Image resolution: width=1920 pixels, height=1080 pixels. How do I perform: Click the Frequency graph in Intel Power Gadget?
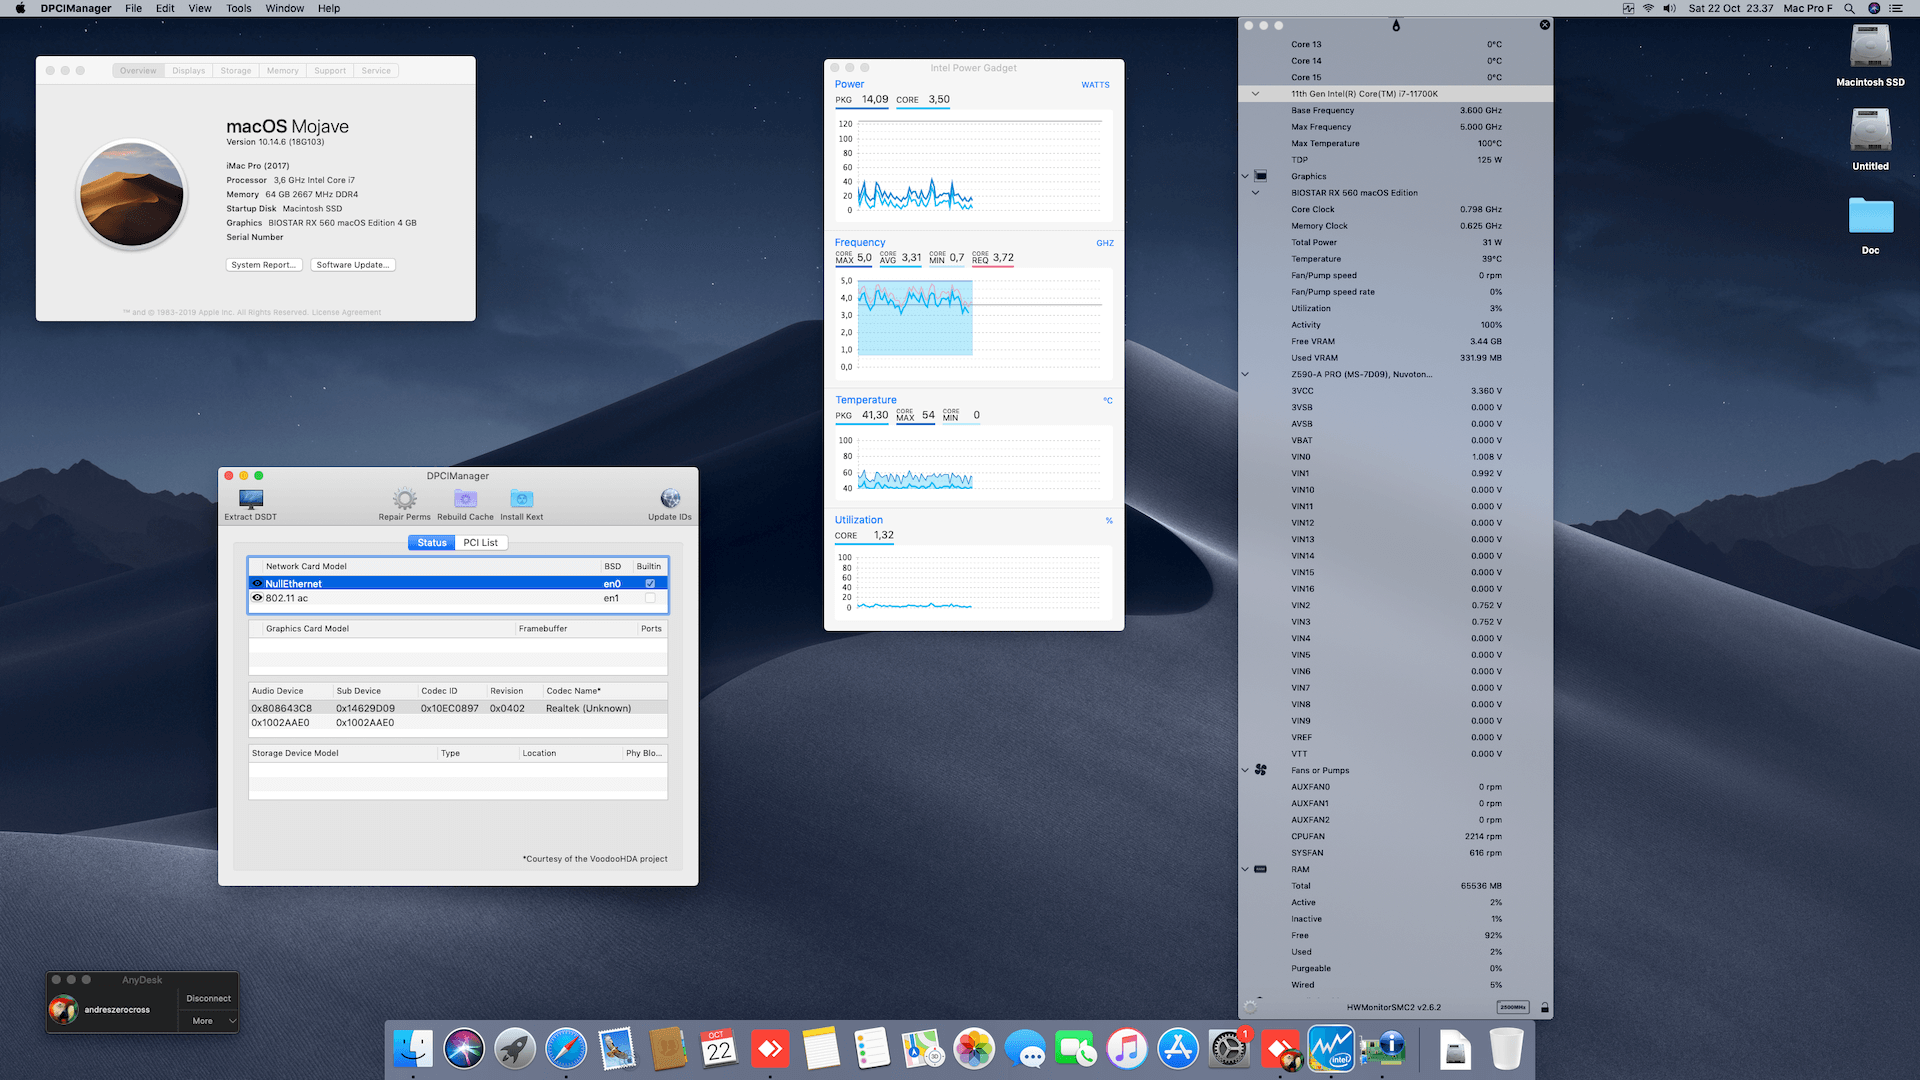[x=974, y=324]
